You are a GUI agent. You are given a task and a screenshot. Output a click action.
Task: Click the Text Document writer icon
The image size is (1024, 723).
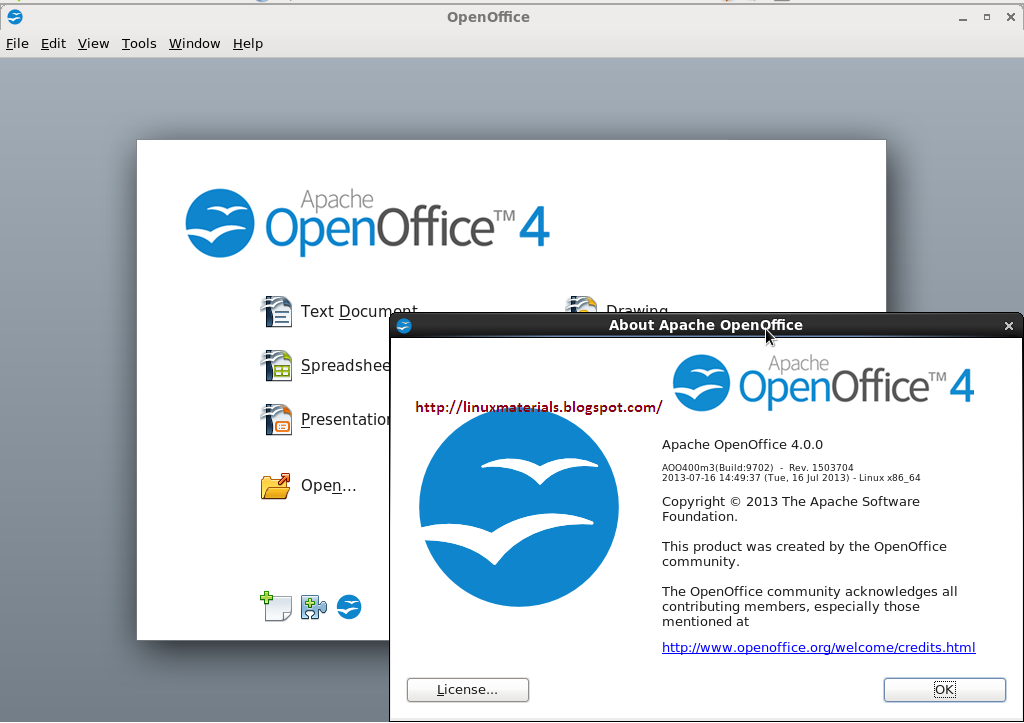[276, 311]
